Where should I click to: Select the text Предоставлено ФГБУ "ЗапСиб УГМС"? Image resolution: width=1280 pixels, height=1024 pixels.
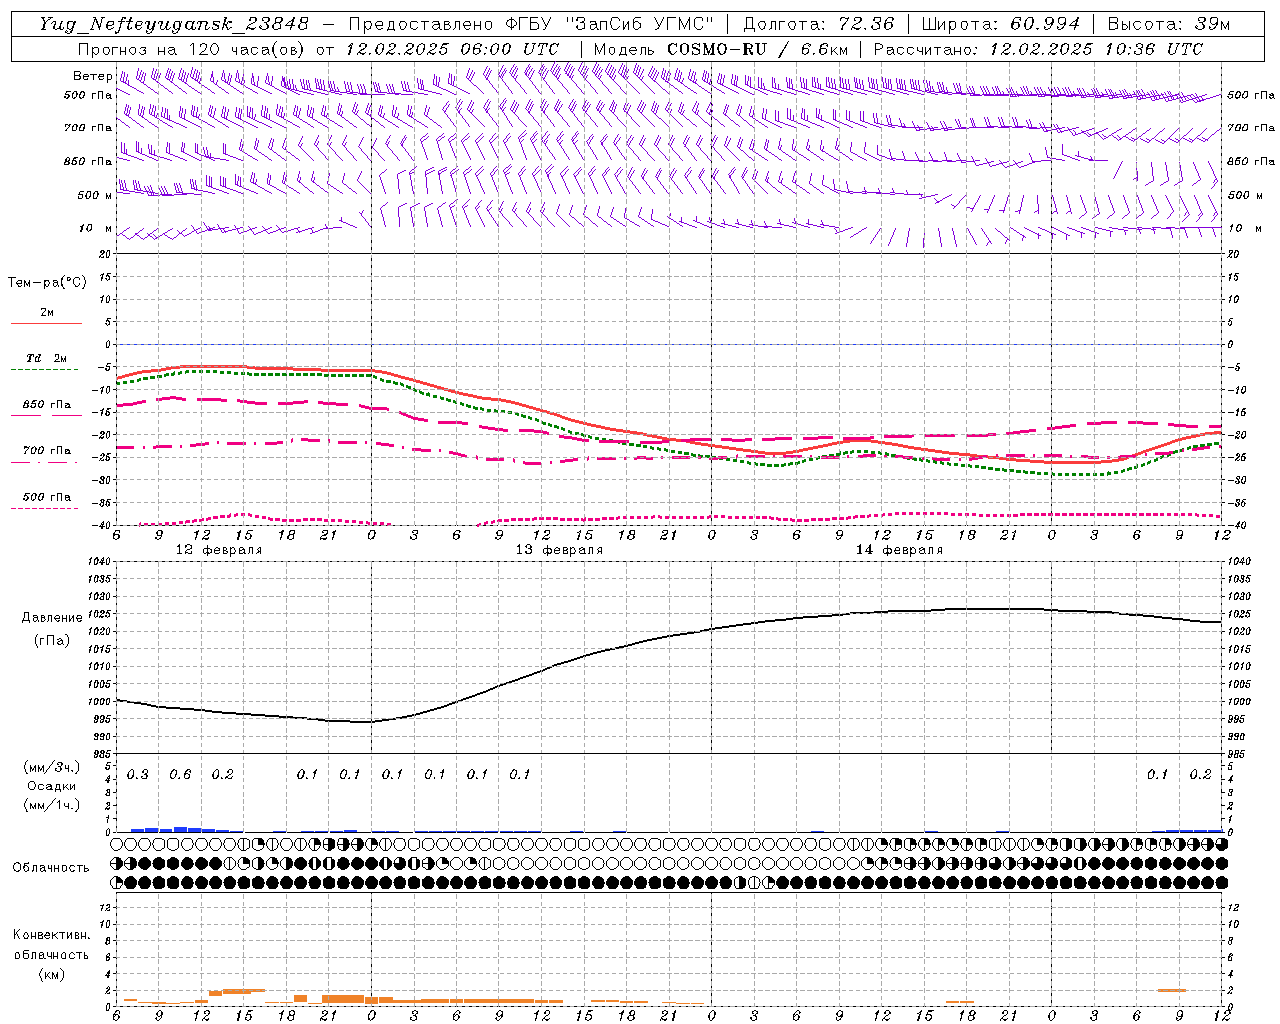click(530, 24)
